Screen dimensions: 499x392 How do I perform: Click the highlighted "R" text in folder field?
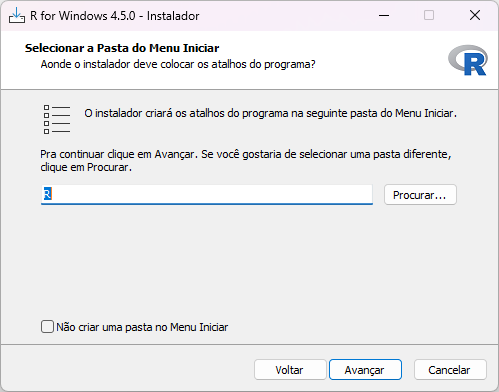pos(48,194)
